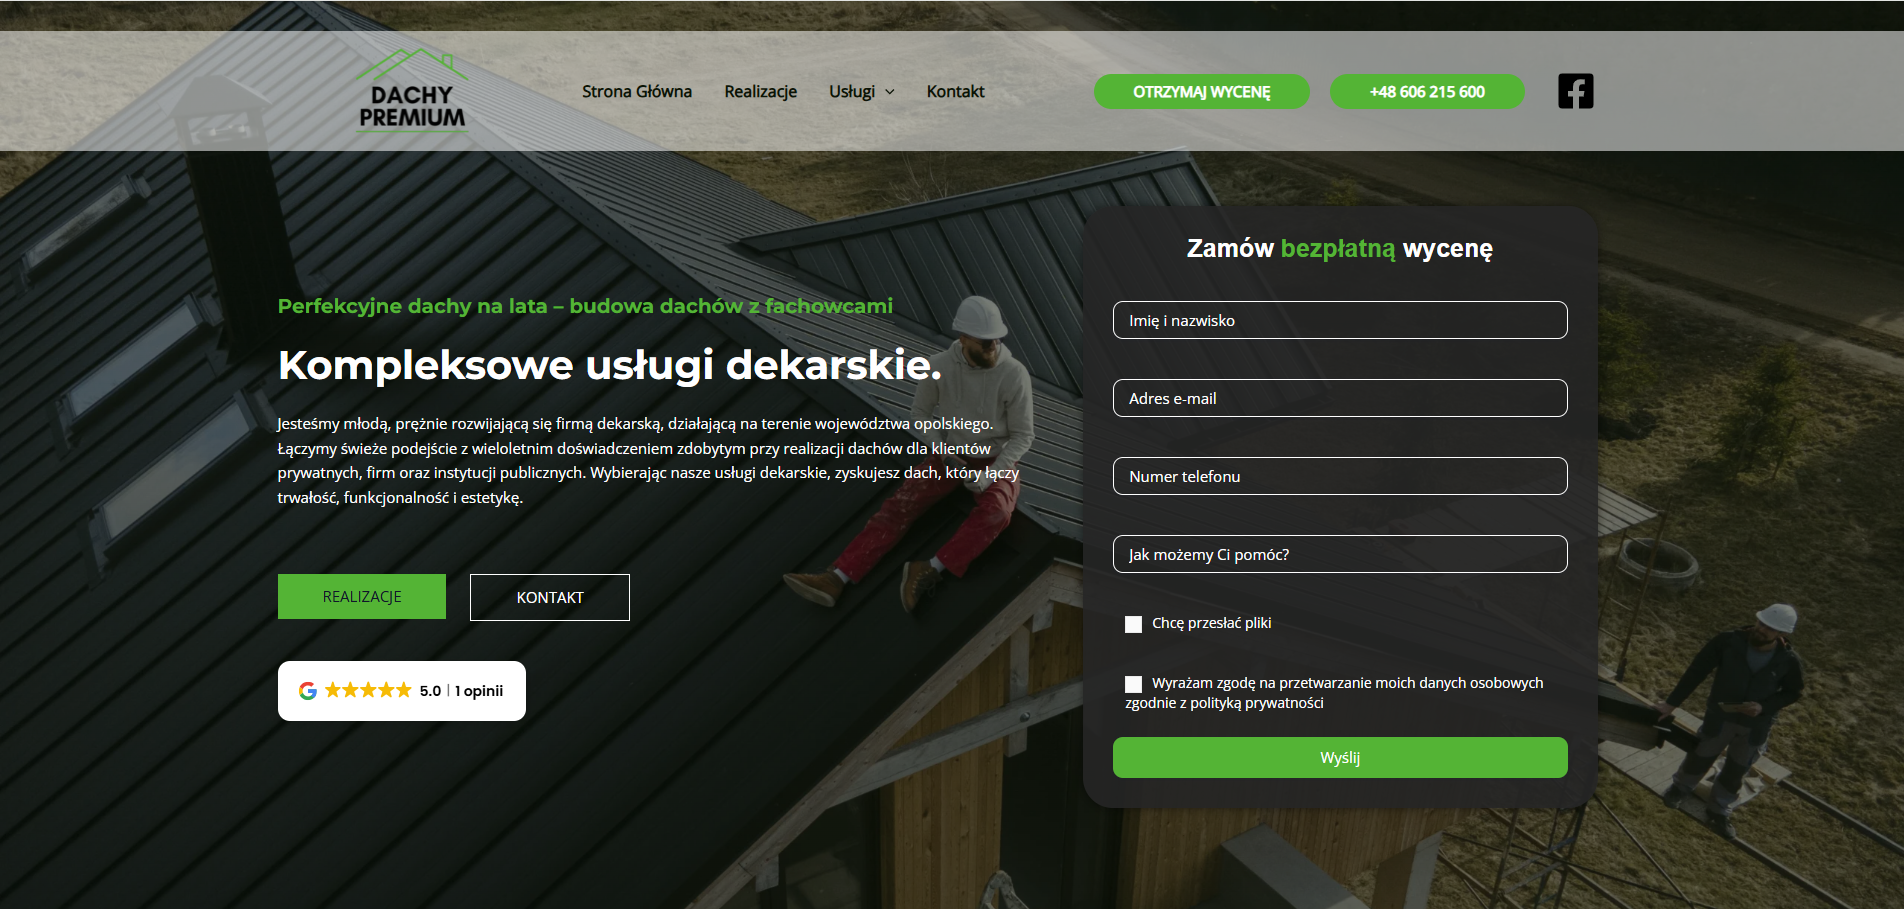Call via the +48 606 215 600 button
The width and height of the screenshot is (1904, 909).
1427,91
